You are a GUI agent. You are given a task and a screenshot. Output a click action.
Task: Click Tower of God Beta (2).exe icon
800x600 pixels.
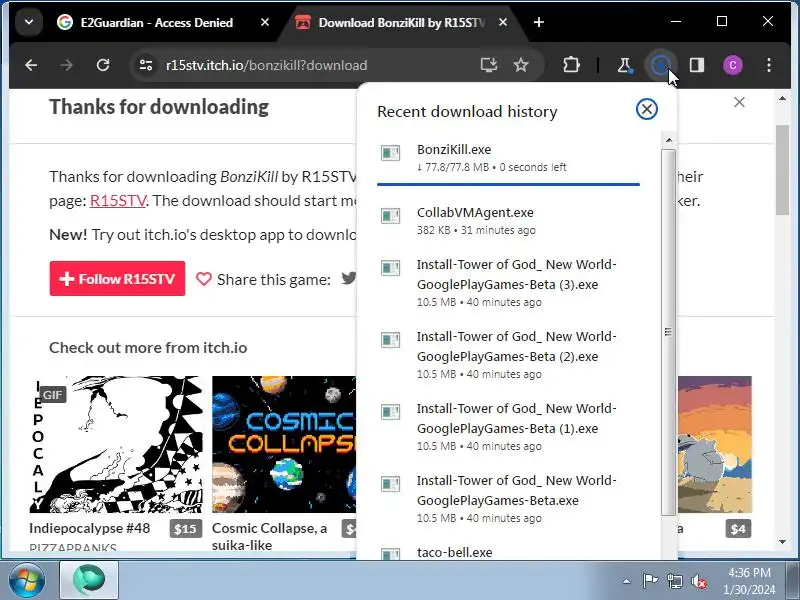[x=391, y=339]
